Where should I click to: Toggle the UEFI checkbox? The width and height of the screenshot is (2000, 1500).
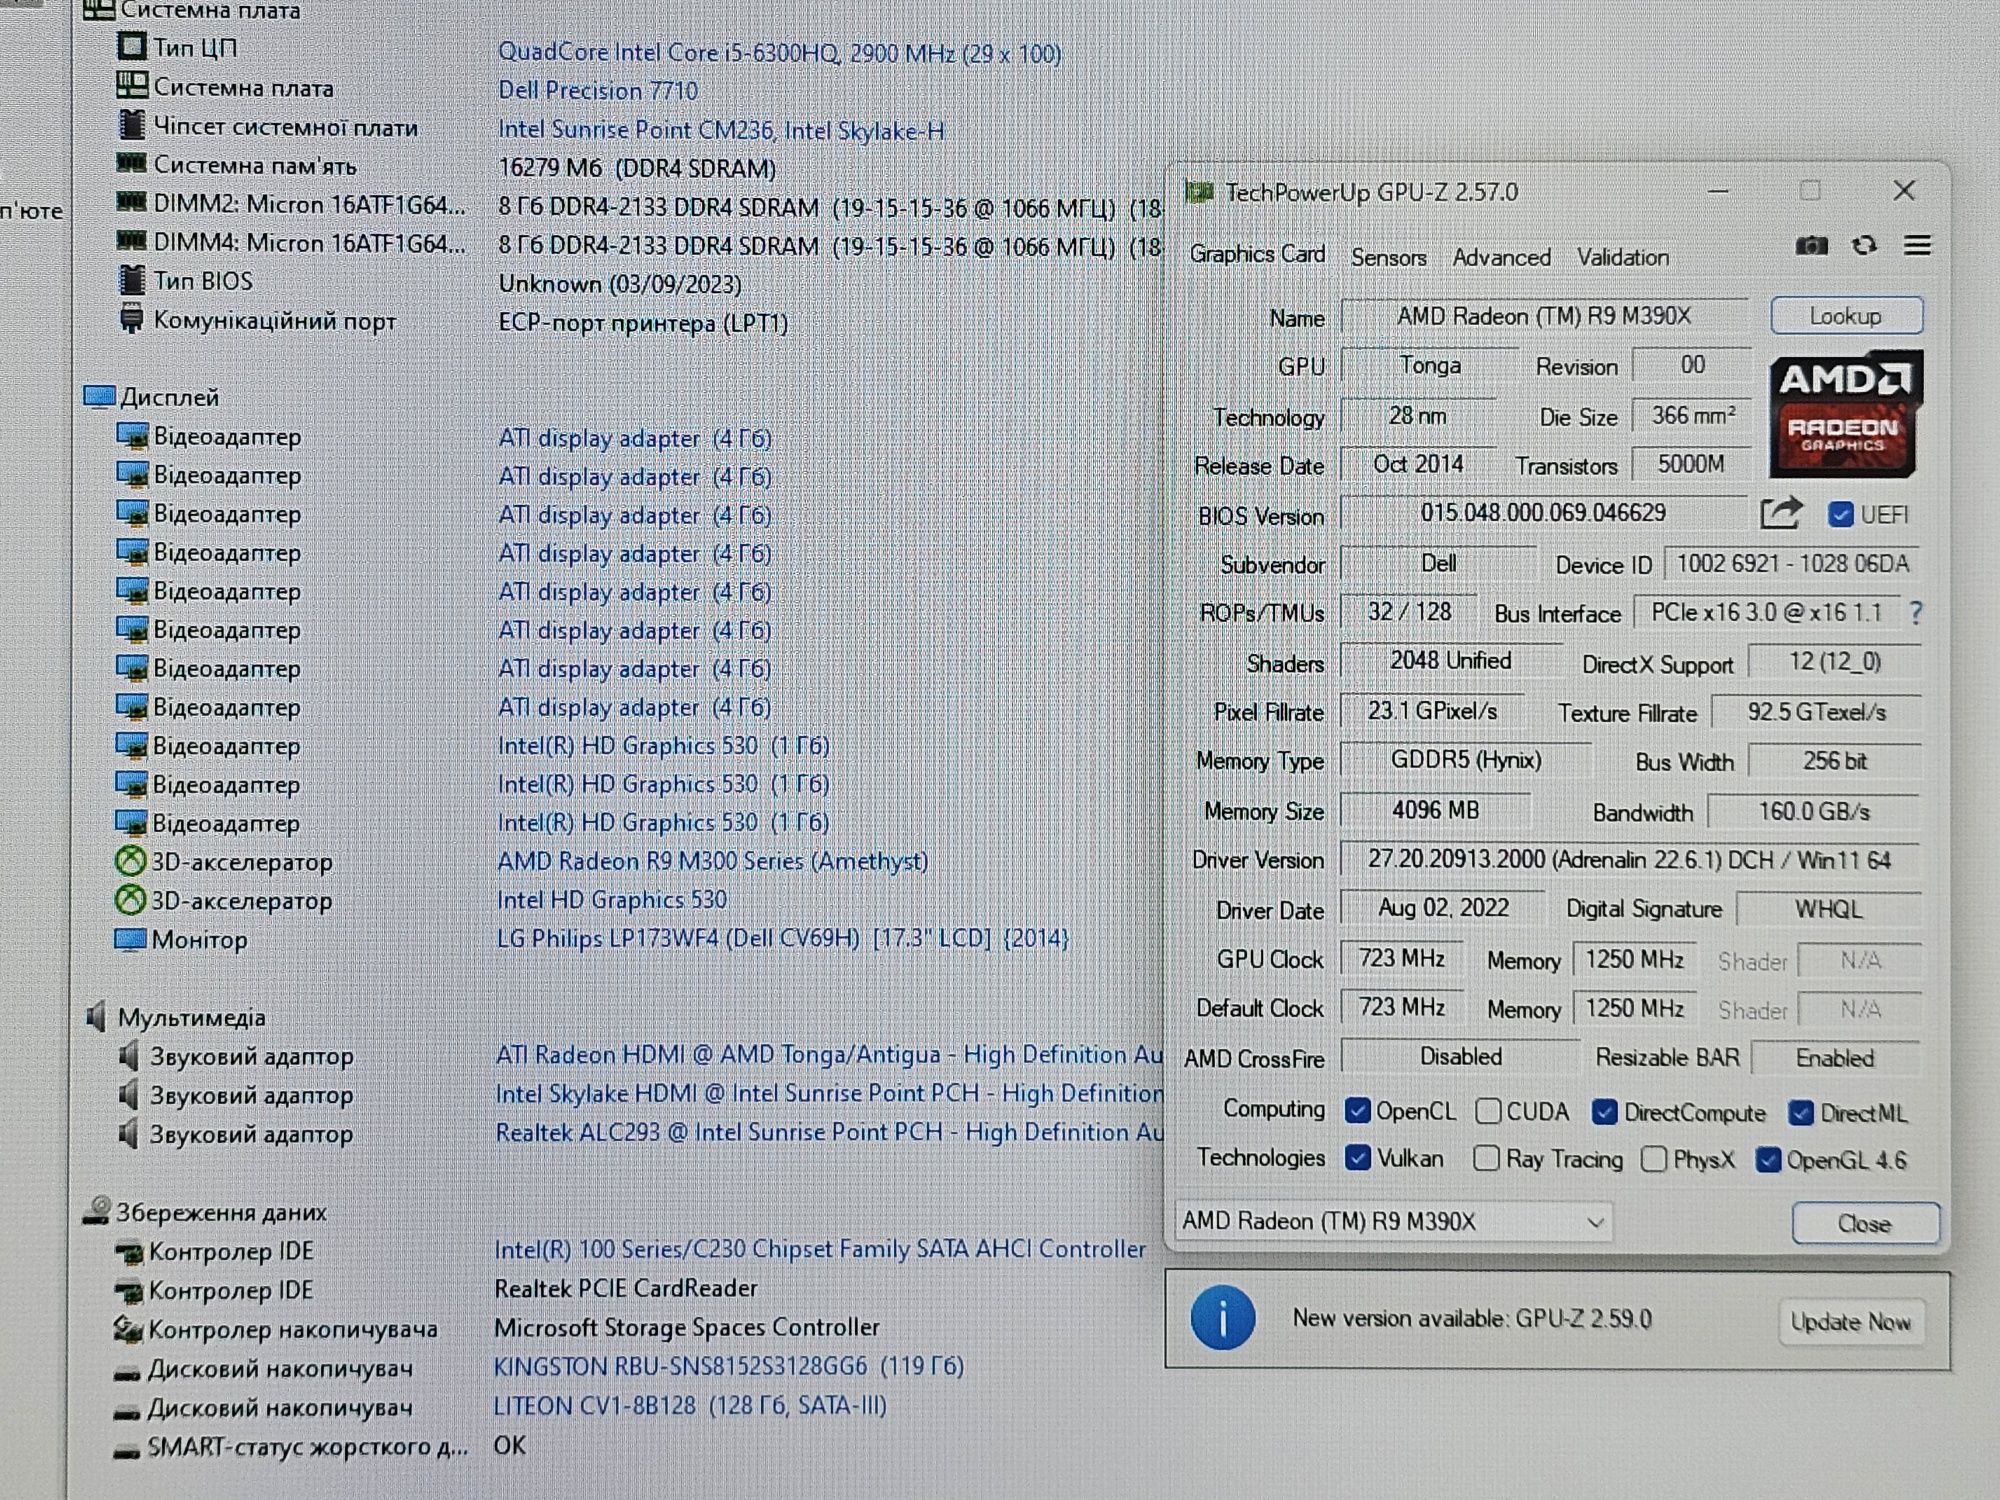1840,514
